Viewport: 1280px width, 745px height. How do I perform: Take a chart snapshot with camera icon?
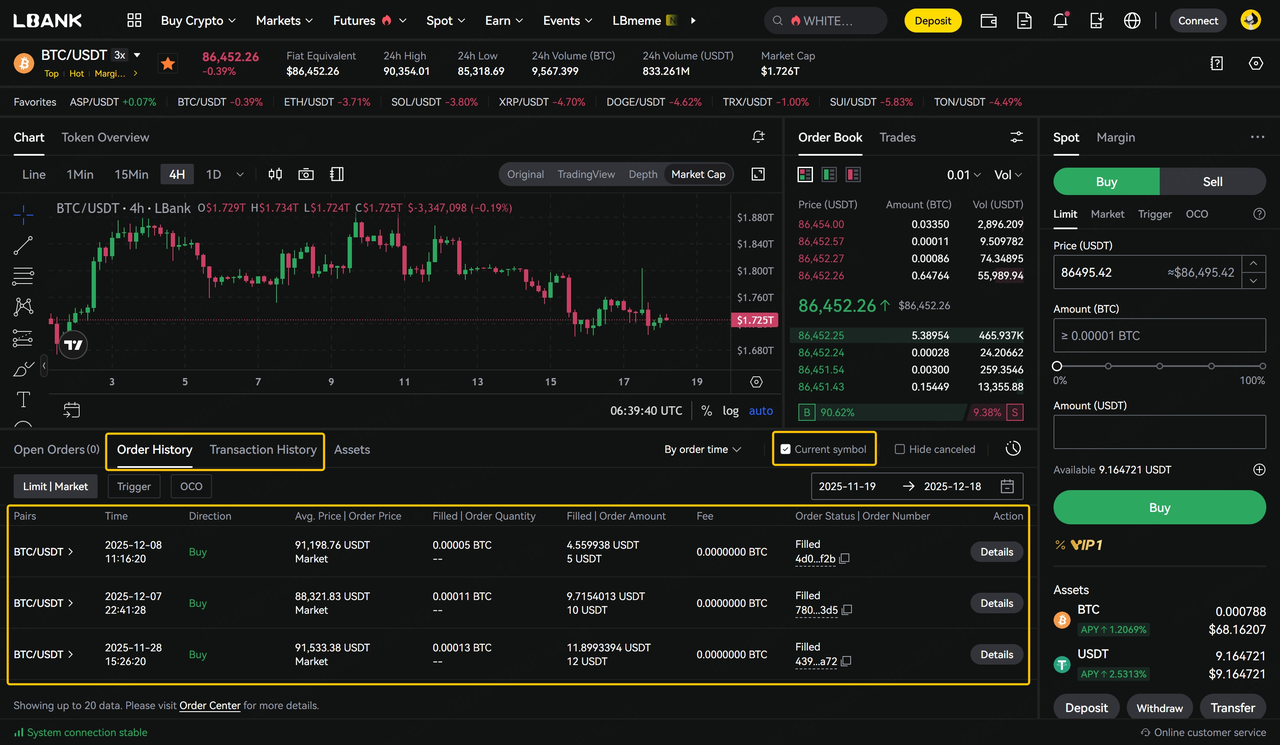tap(306, 174)
